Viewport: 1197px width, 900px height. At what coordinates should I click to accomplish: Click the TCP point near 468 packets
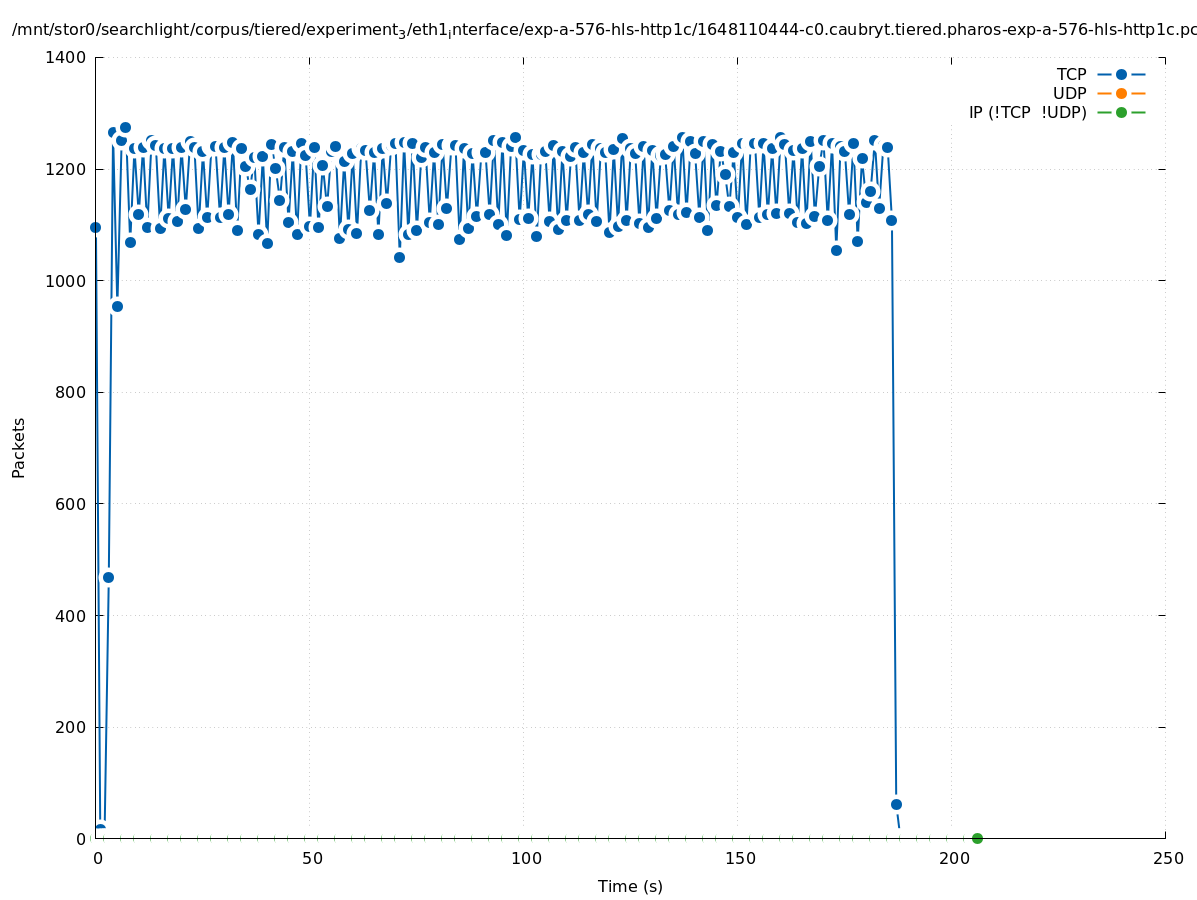pyautogui.click(x=108, y=577)
